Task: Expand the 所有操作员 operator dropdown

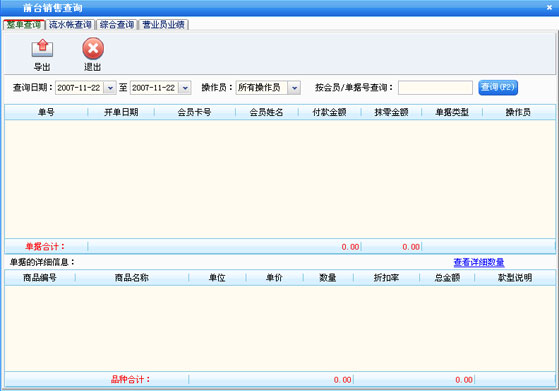Action: coord(294,88)
